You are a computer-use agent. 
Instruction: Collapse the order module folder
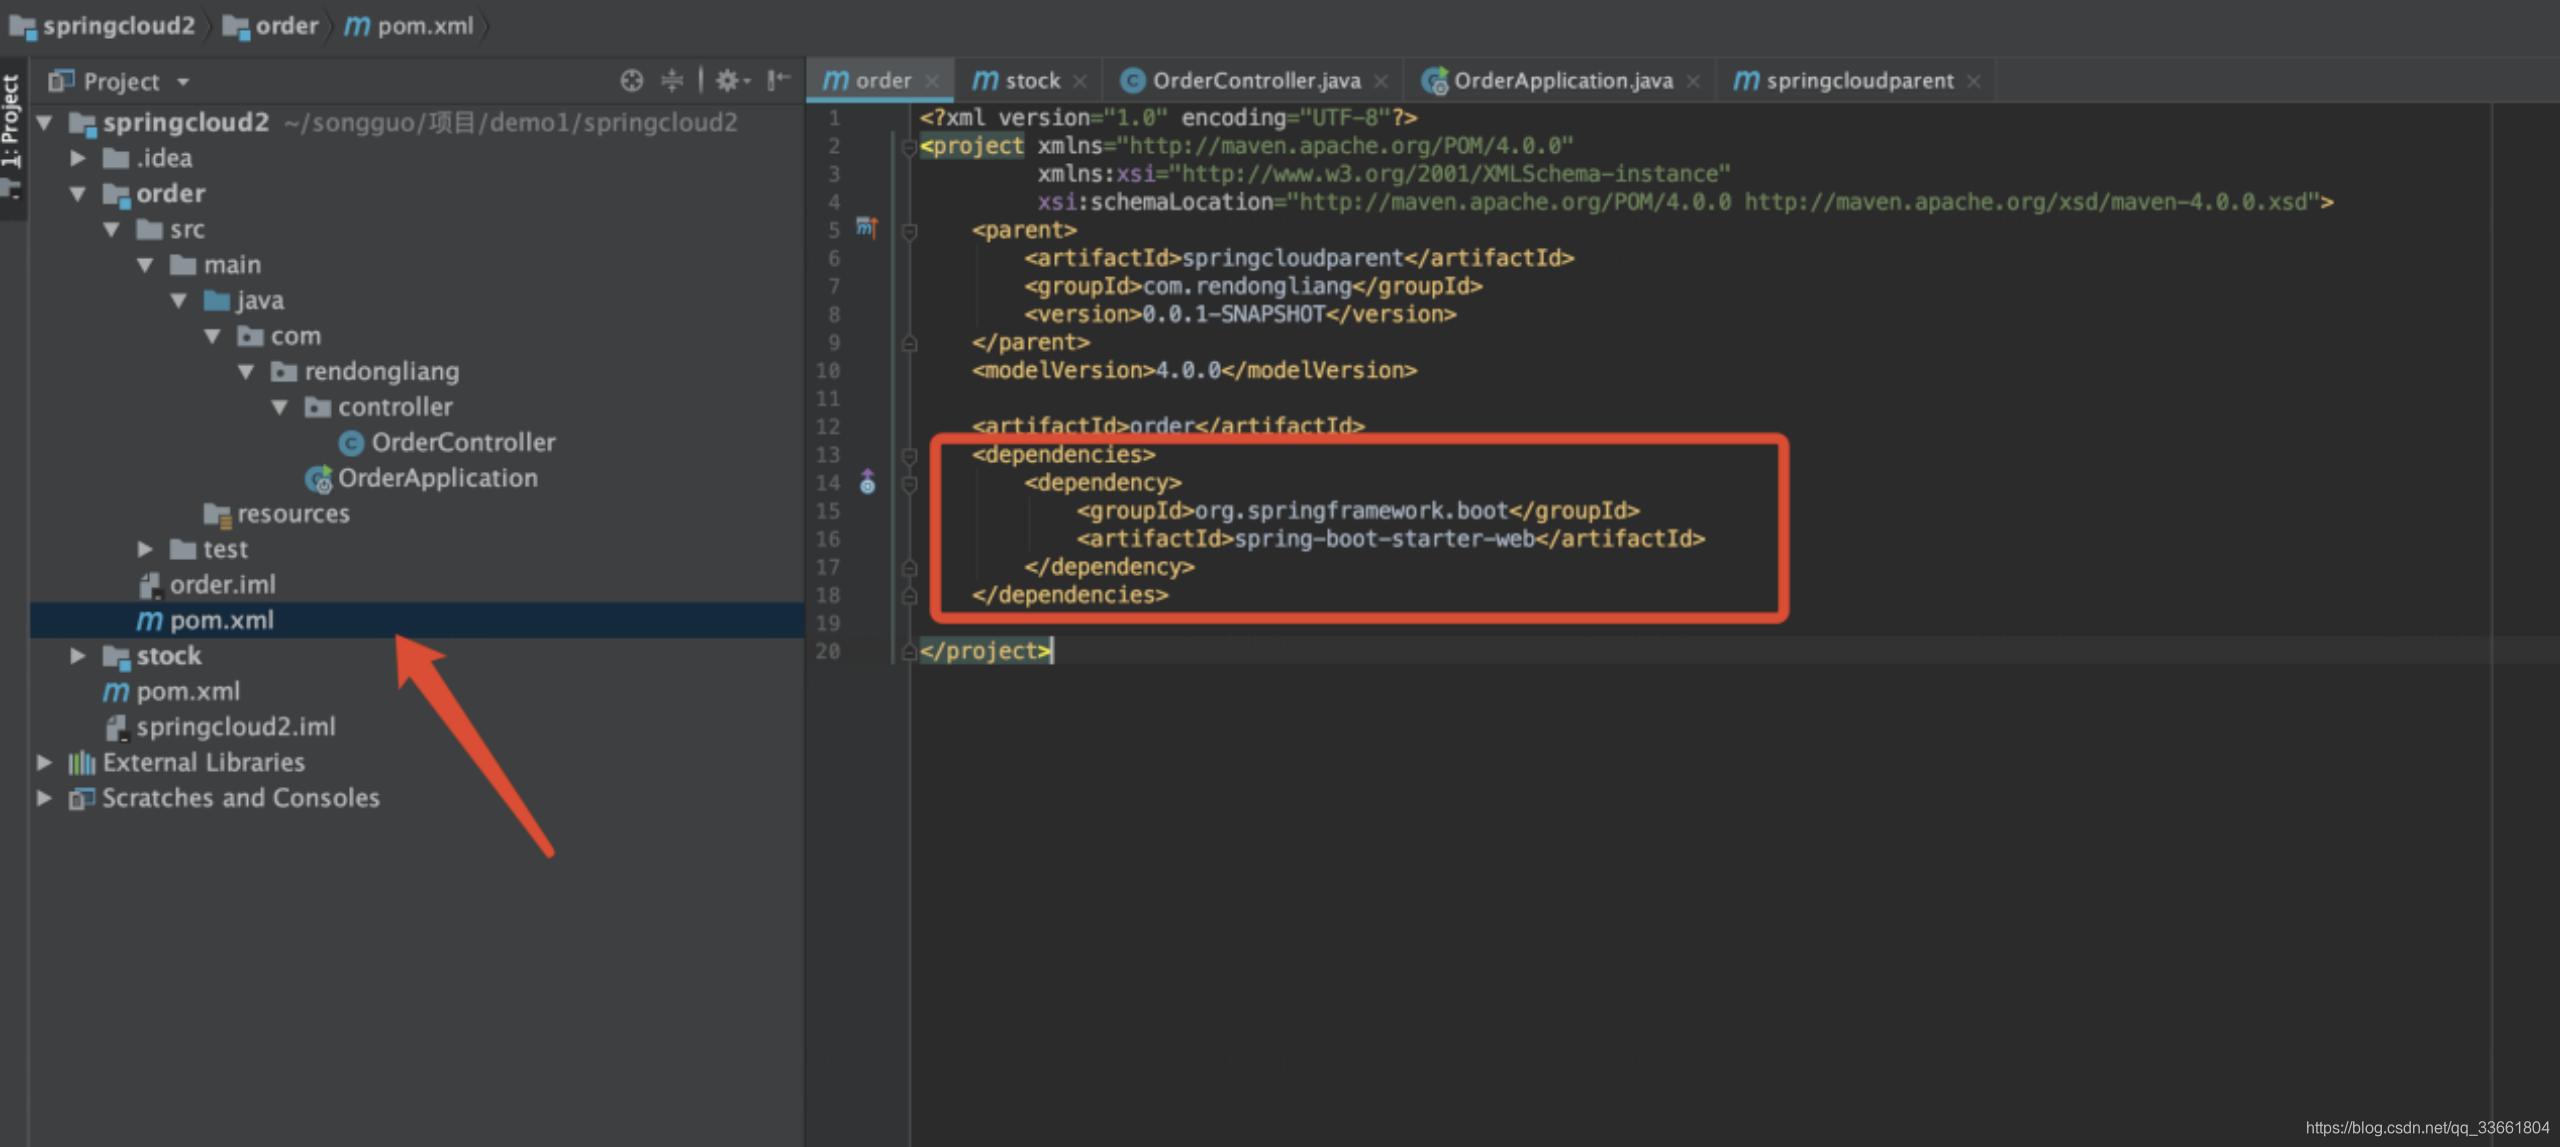pos(78,194)
